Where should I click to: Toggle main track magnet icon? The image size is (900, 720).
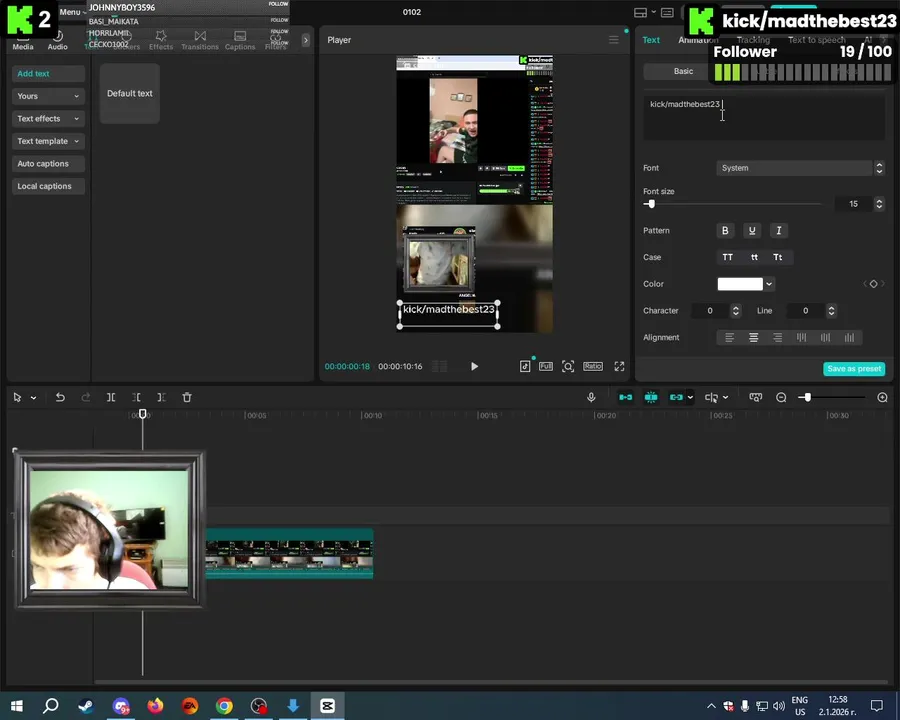pos(626,397)
